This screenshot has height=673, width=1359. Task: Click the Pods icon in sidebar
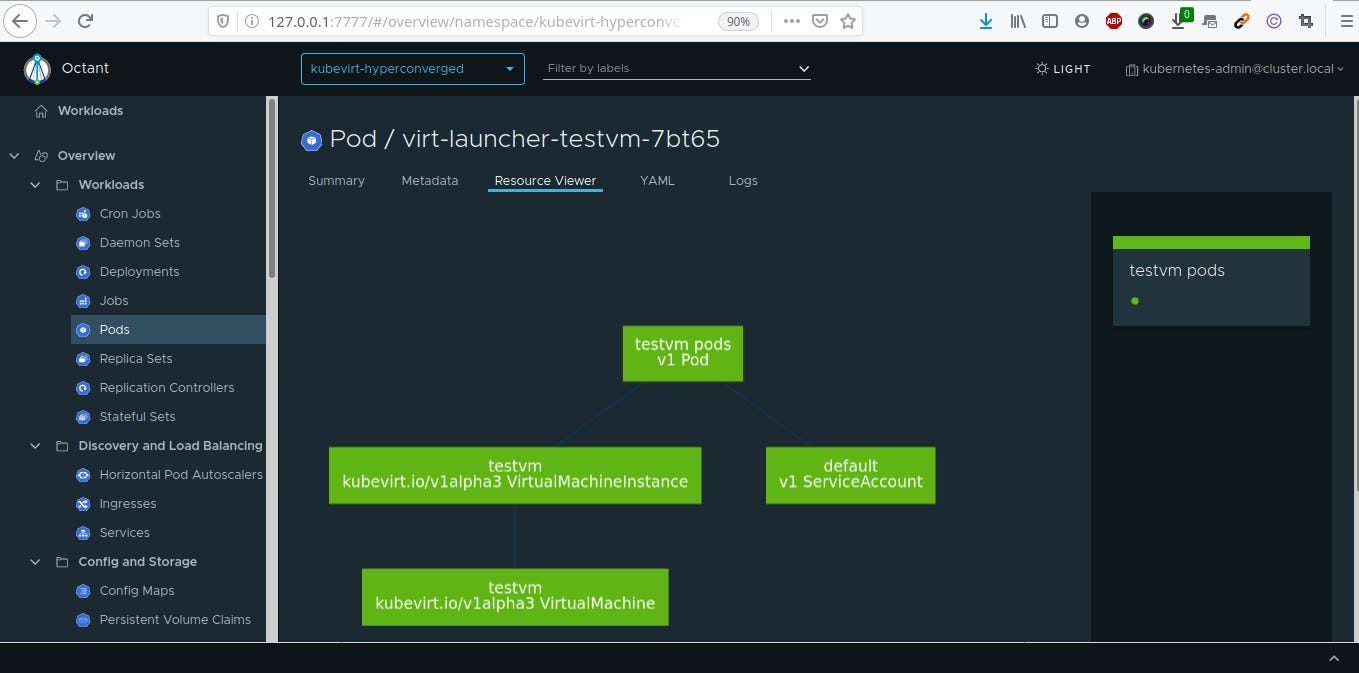click(x=84, y=330)
